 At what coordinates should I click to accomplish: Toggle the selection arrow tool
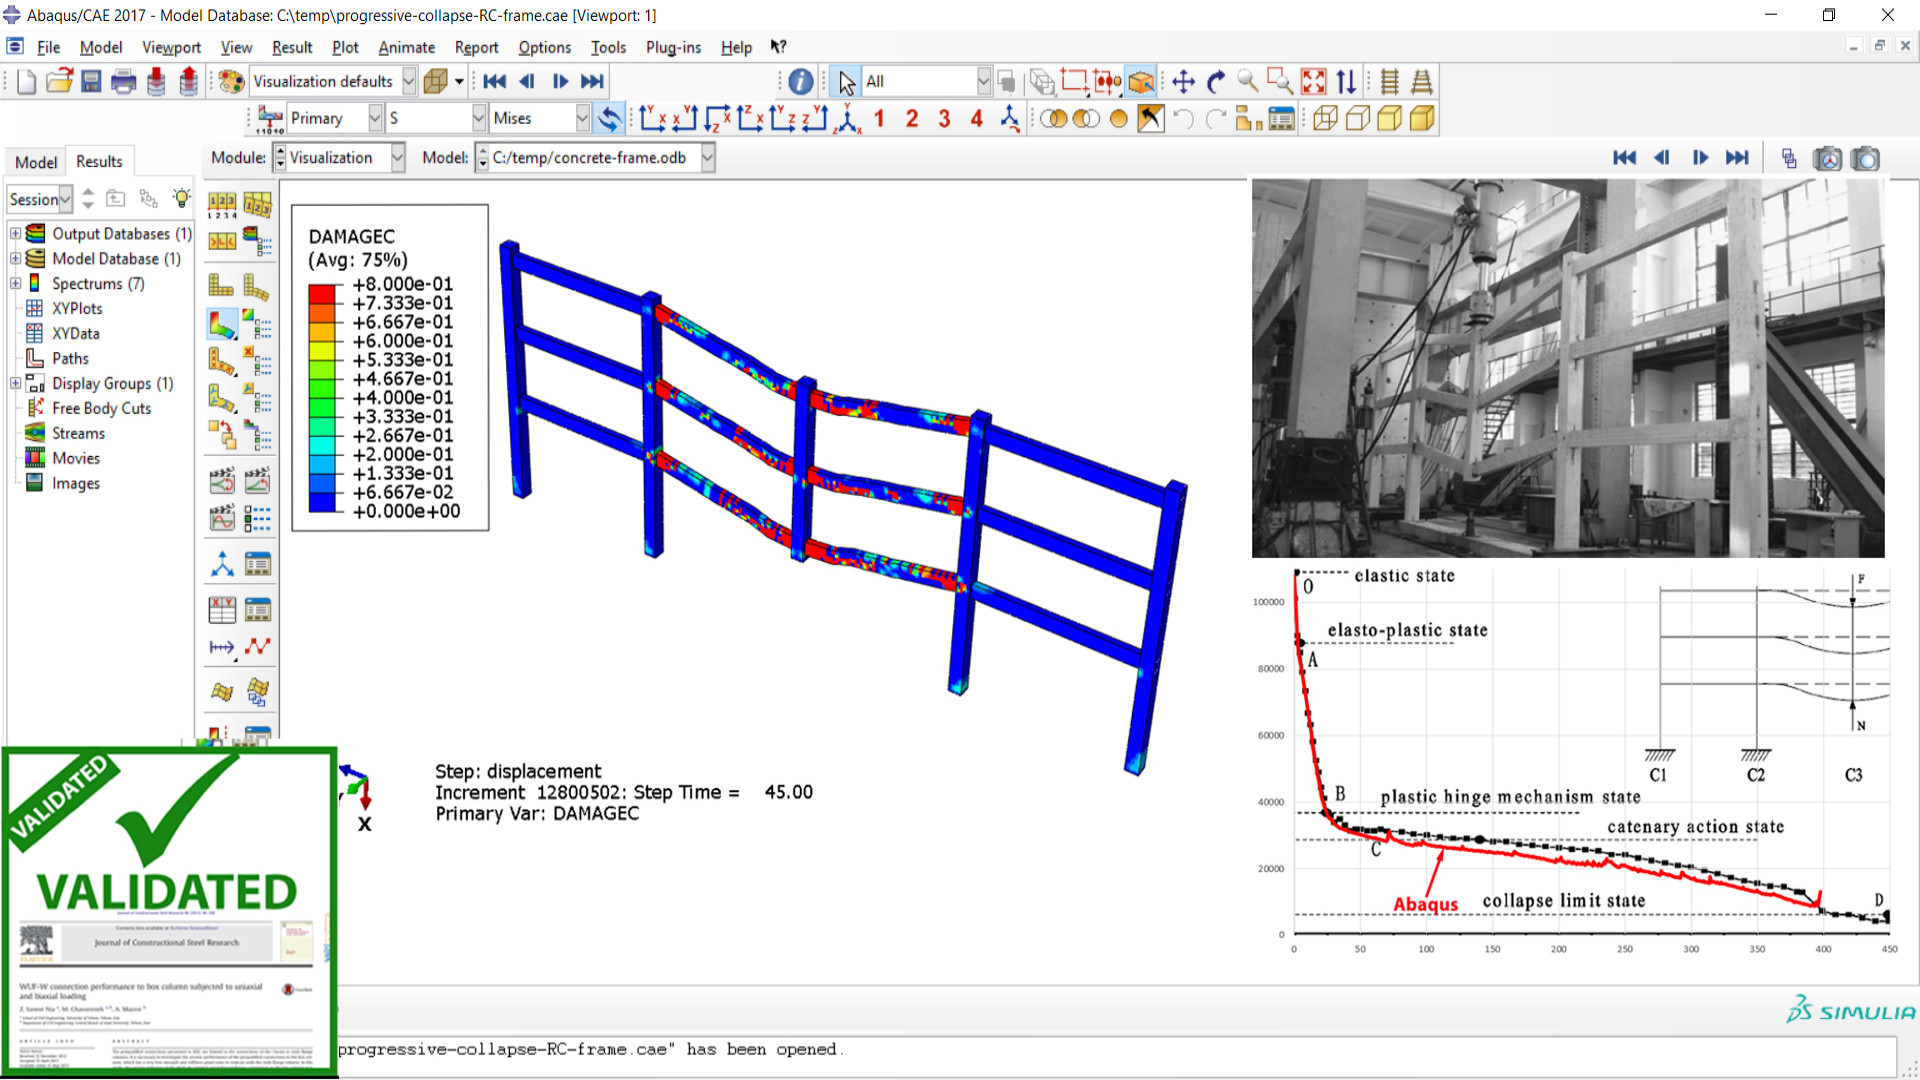pyautogui.click(x=847, y=82)
